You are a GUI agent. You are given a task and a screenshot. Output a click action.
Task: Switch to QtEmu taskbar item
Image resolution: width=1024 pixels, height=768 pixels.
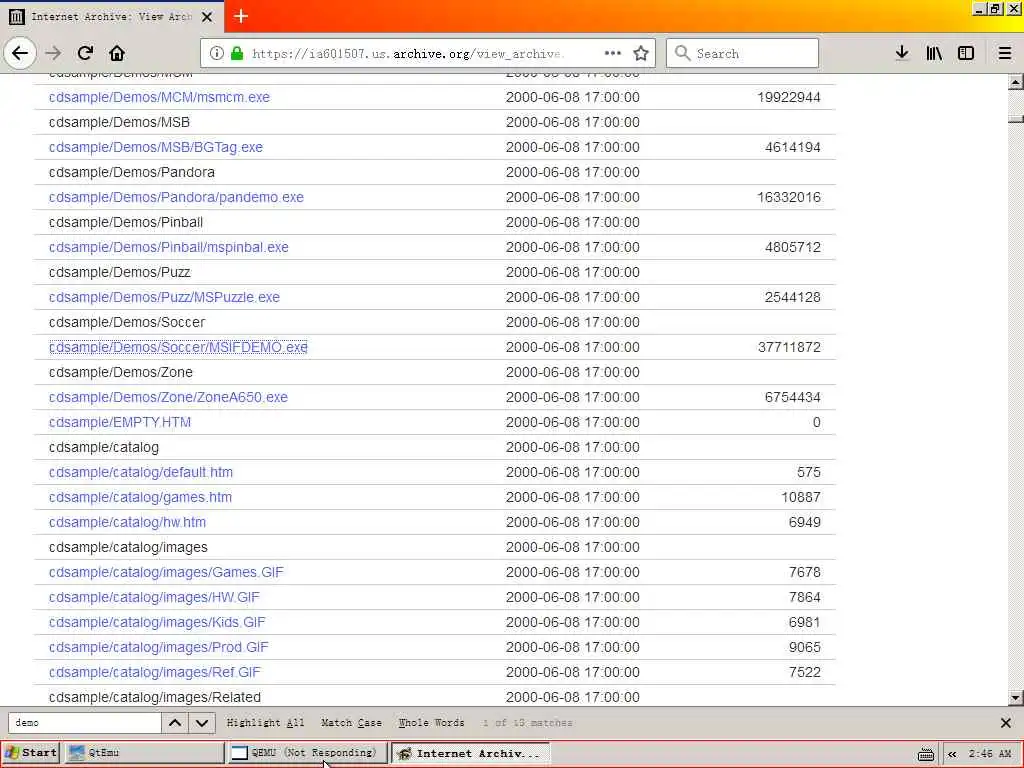[x=144, y=753]
